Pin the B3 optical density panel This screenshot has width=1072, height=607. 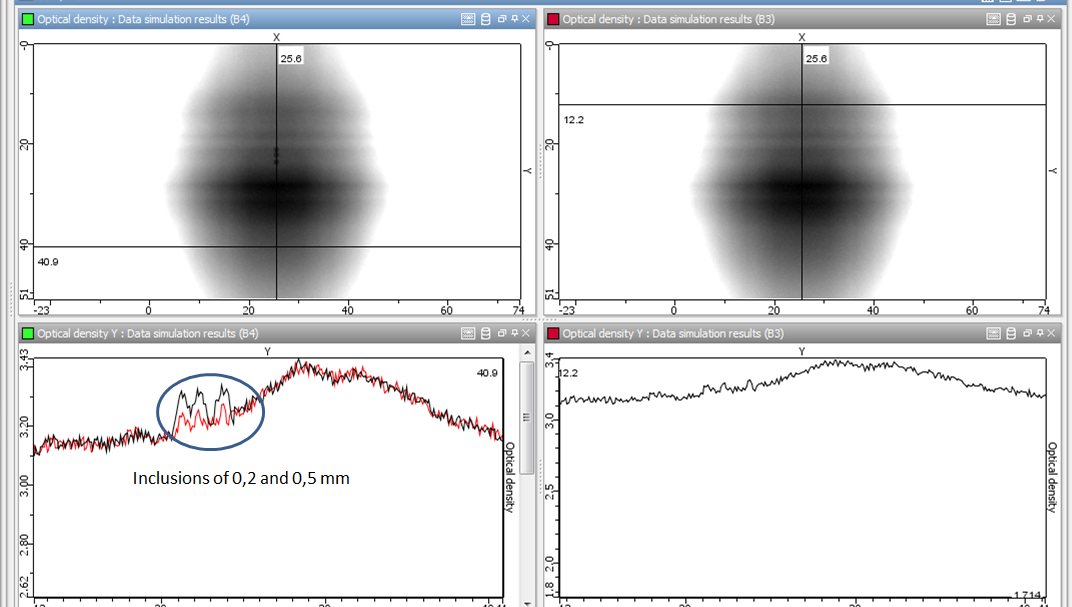pos(1040,19)
